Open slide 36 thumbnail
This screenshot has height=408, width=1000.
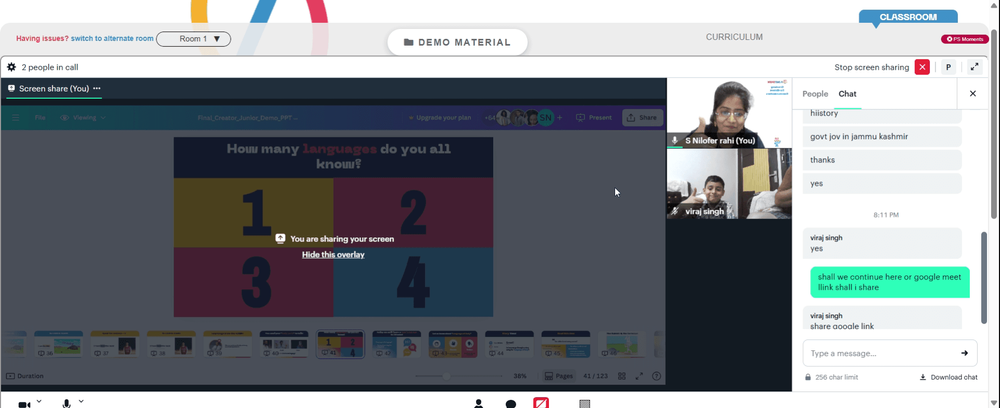point(59,344)
